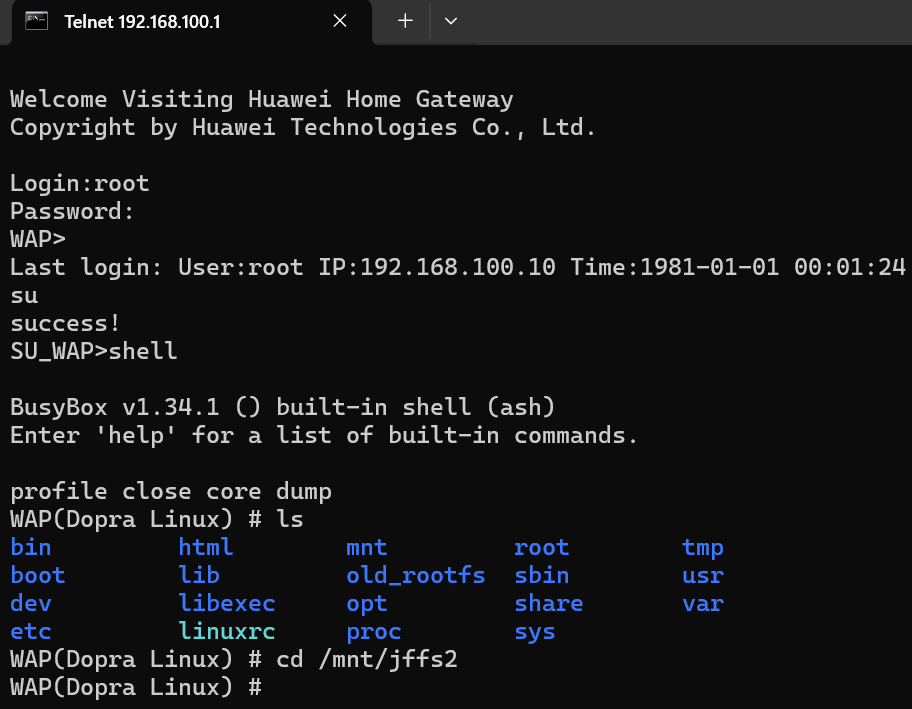The height and width of the screenshot is (709, 912).
Task: Click the 'tmp' directory in listing
Action: (x=703, y=548)
